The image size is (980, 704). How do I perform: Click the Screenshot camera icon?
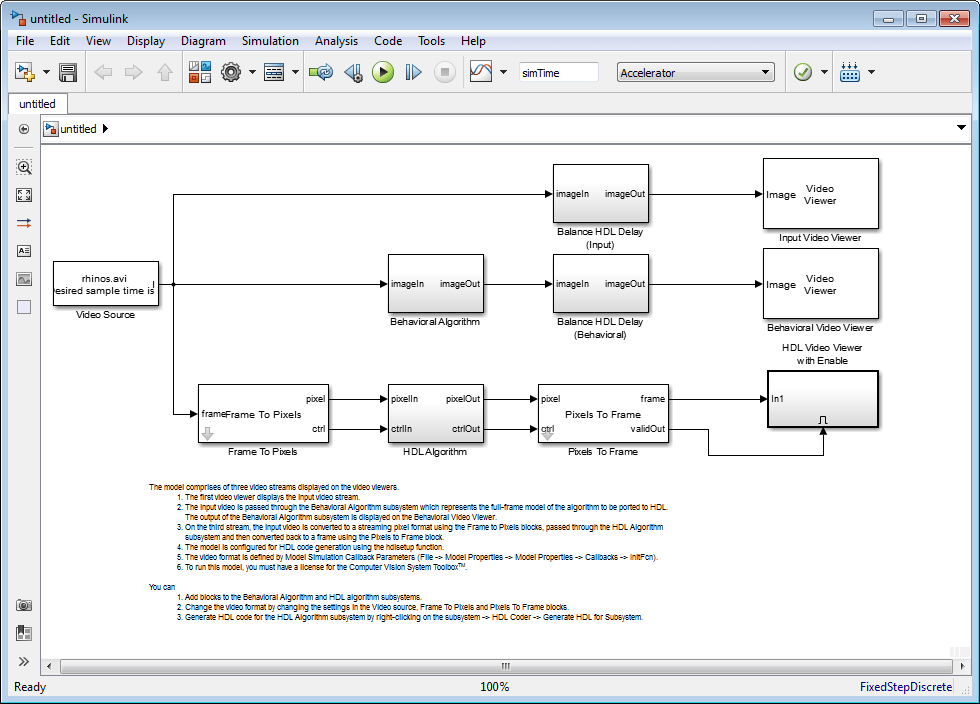click(24, 605)
